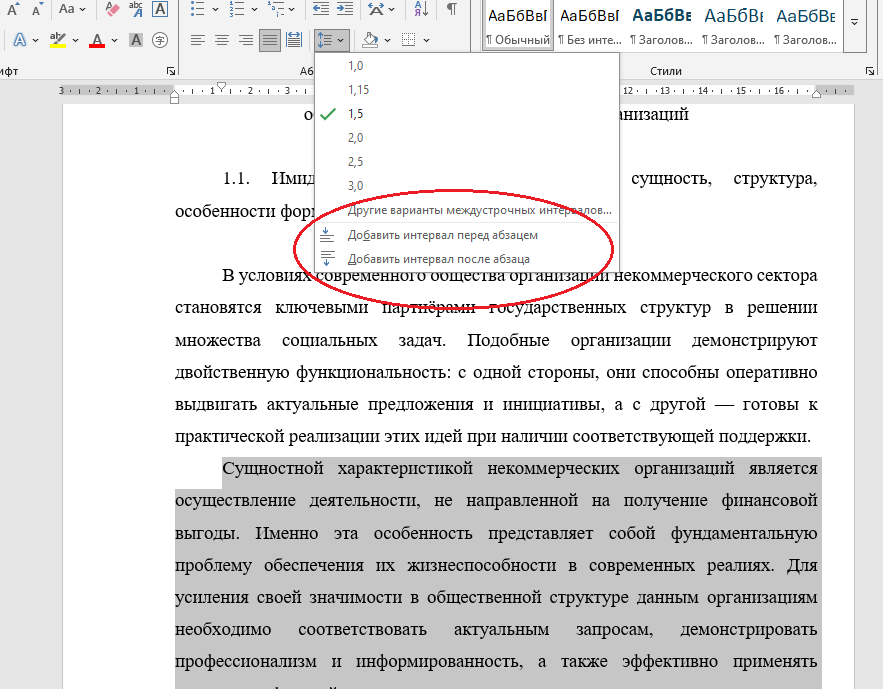Open the Shading paint bucket icon

pos(368,40)
